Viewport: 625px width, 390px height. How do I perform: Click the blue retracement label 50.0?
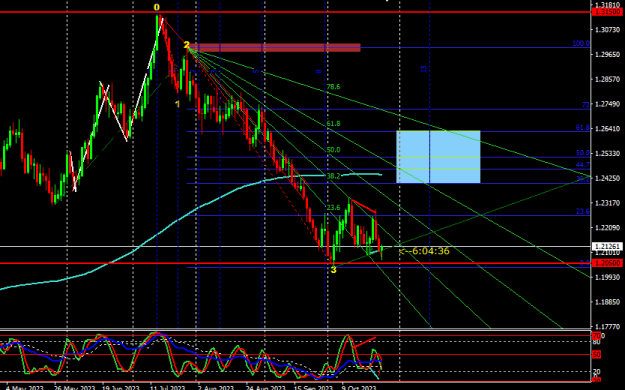(582, 153)
